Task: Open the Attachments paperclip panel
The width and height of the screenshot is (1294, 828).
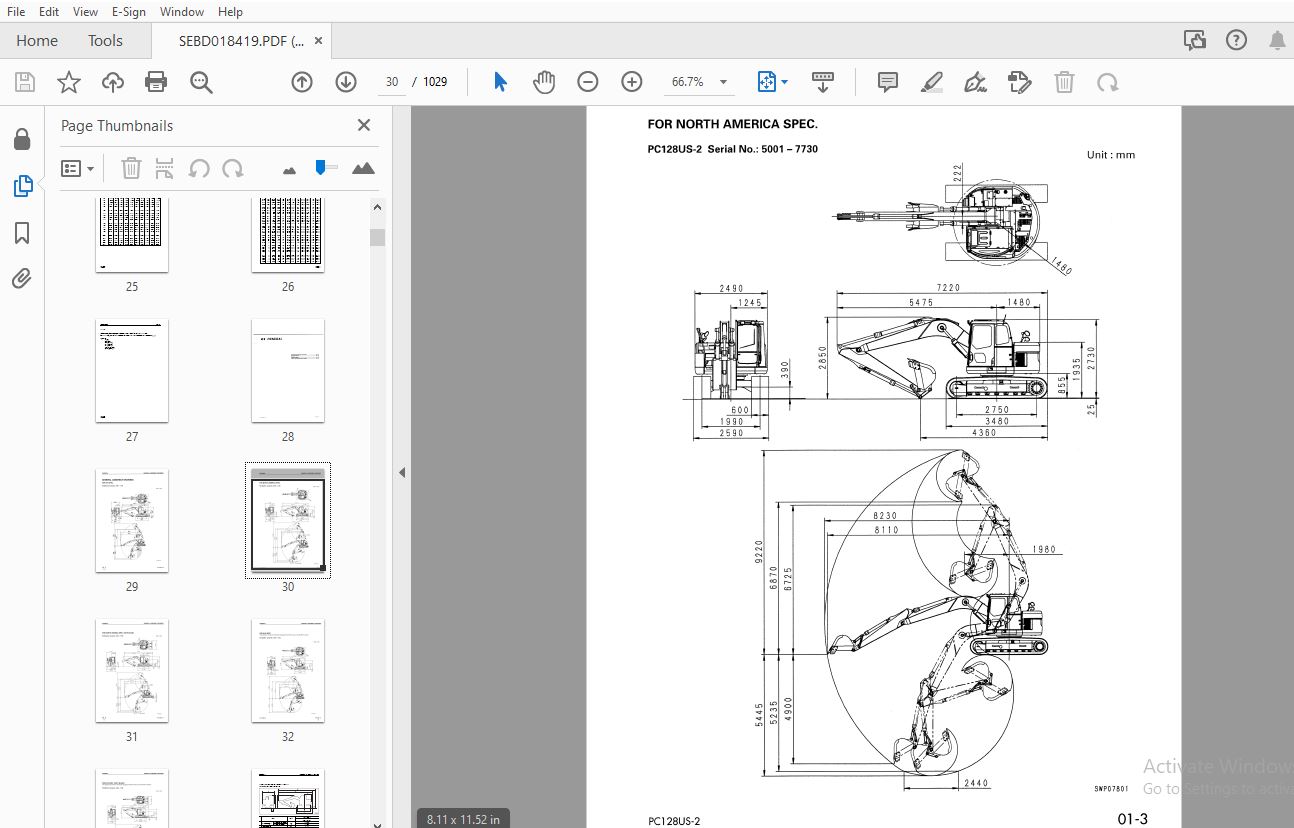Action: coord(22,279)
